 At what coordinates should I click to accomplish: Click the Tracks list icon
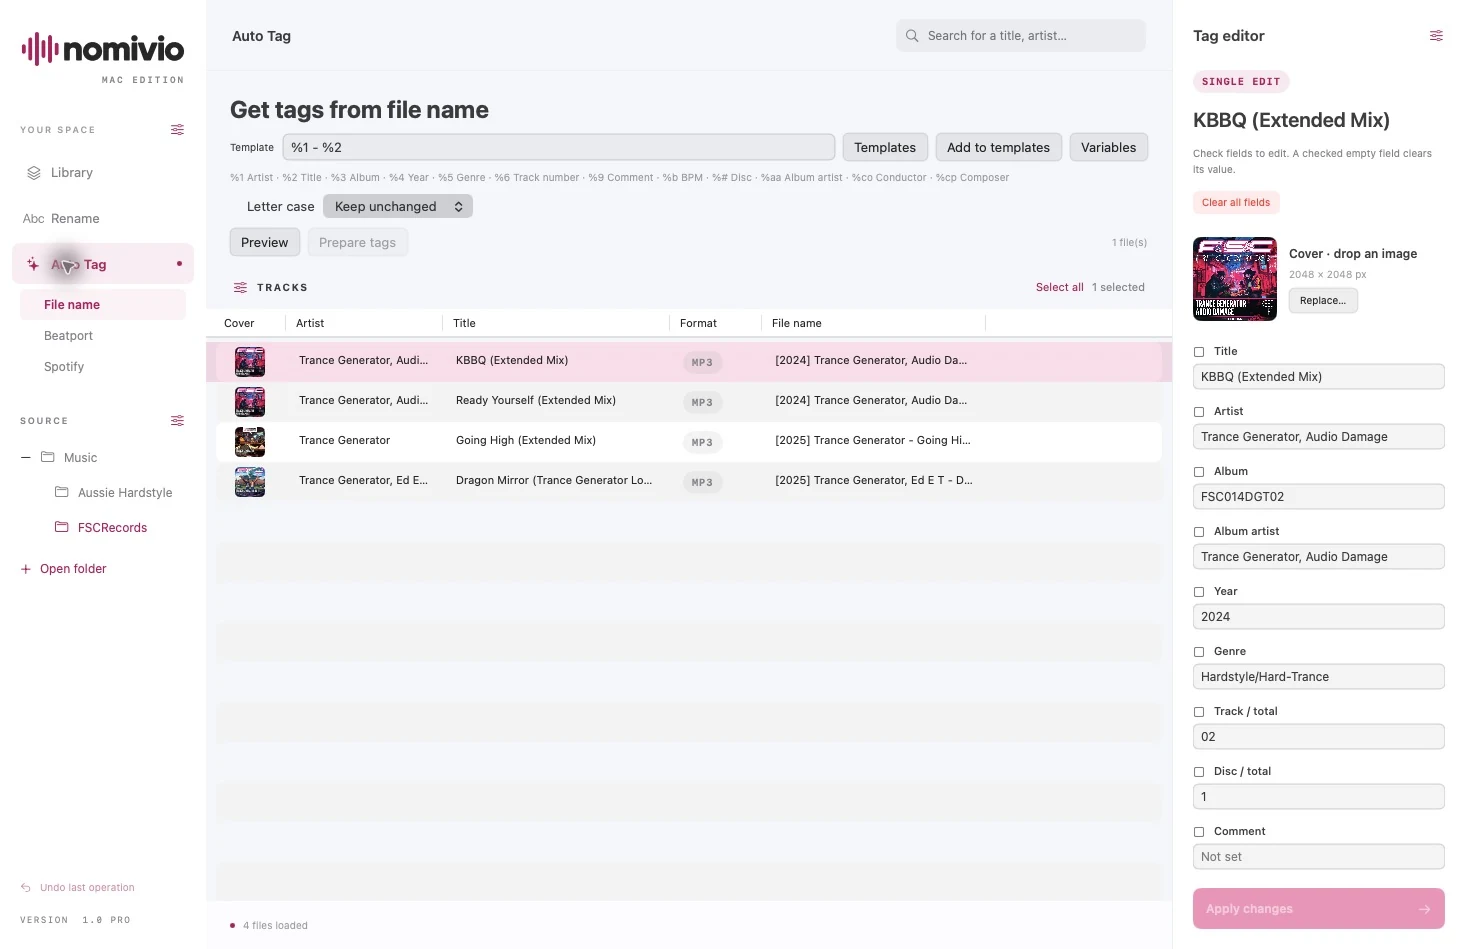[x=240, y=288]
